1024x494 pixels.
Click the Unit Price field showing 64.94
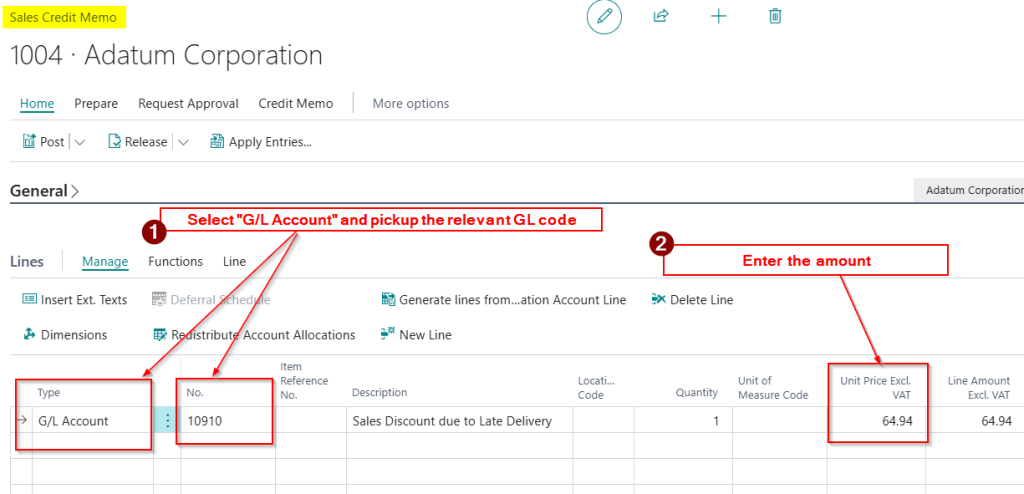878,421
